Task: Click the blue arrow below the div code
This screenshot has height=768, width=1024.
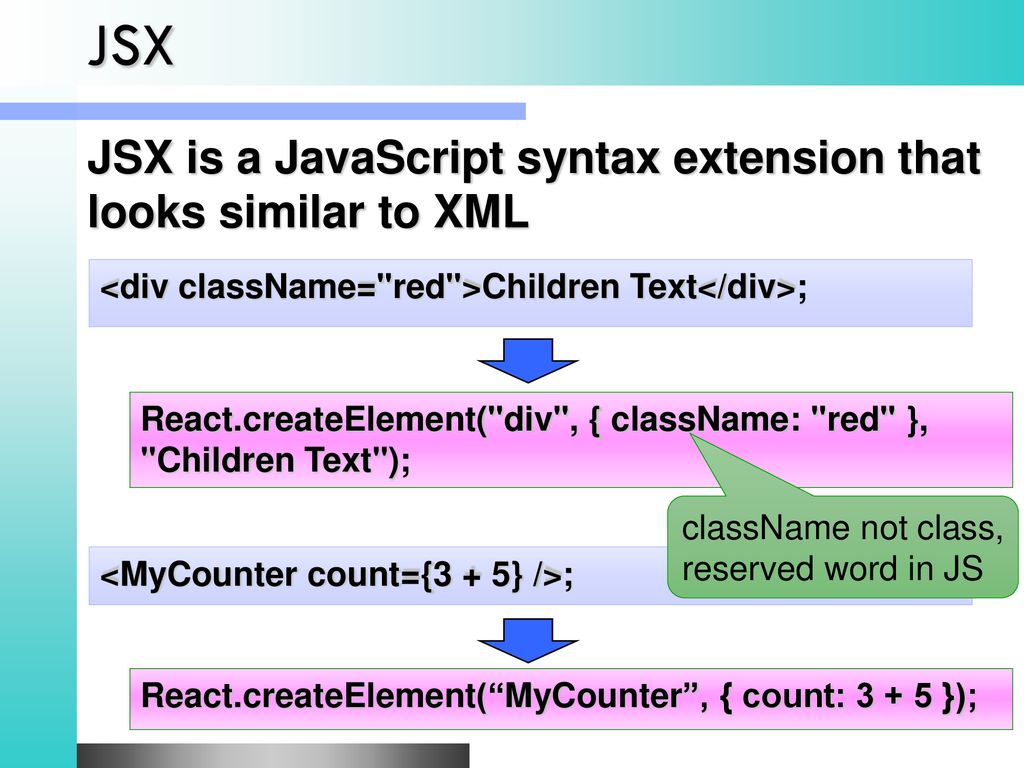Action: 528,360
